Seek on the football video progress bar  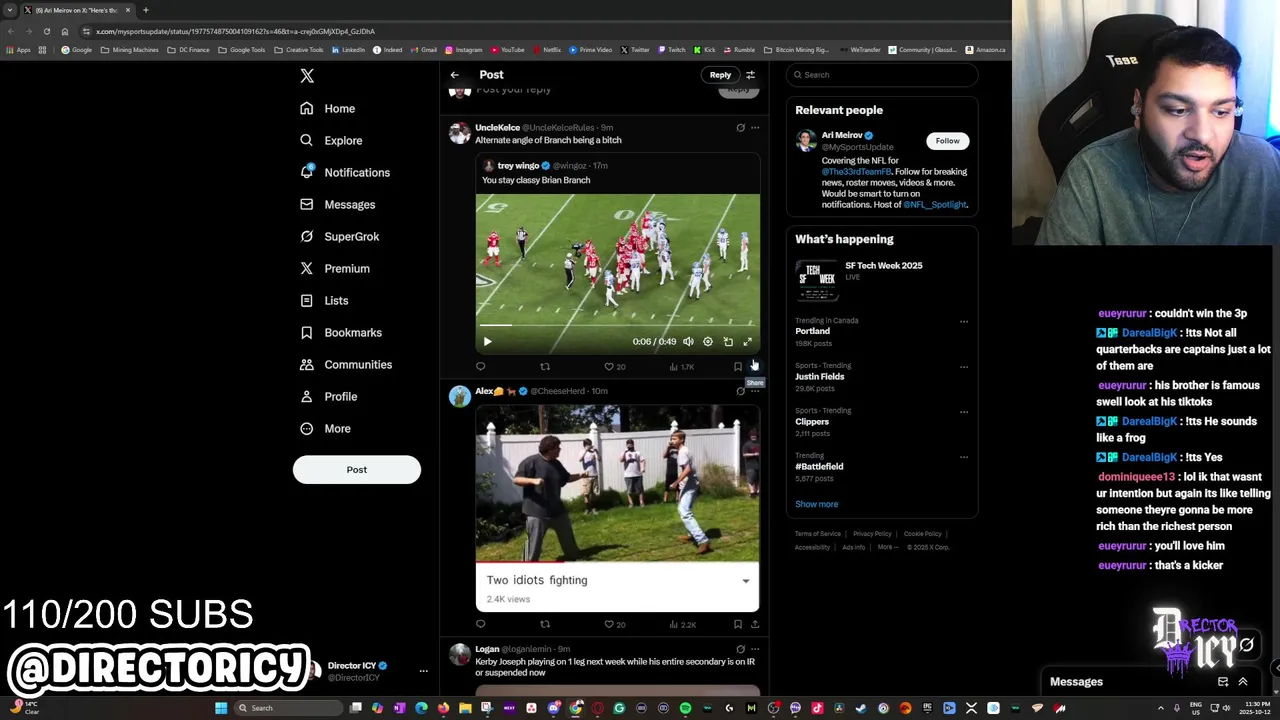pyautogui.click(x=618, y=326)
